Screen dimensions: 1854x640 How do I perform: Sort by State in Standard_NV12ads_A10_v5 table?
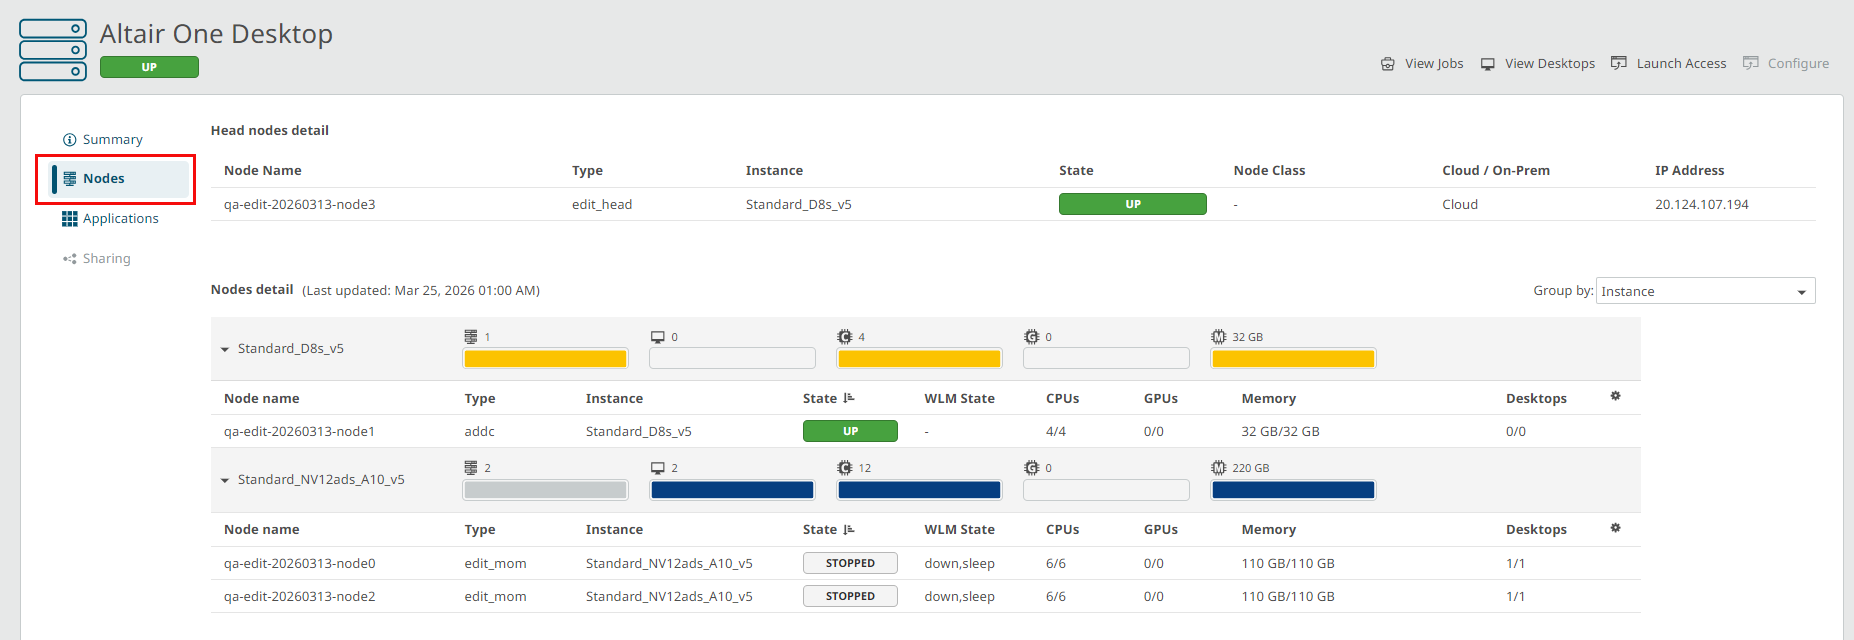pos(849,530)
